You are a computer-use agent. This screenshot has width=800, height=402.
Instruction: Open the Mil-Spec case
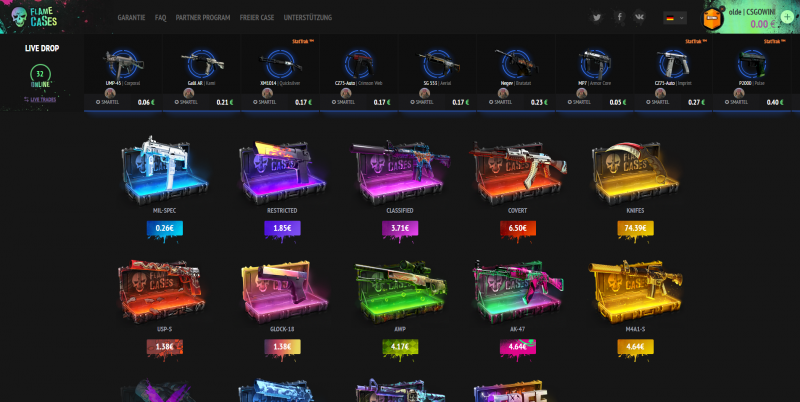tap(164, 170)
